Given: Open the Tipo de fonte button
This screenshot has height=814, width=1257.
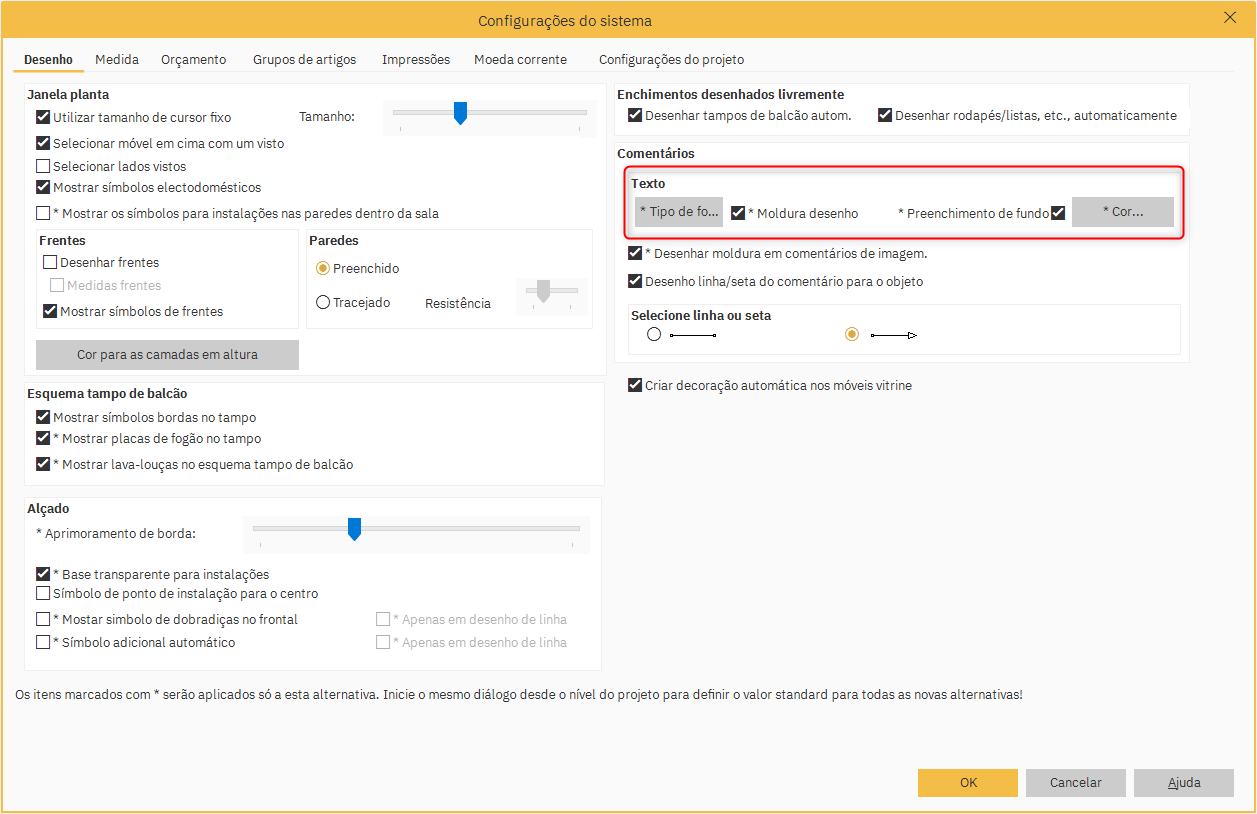Looking at the screenshot, I should [679, 212].
